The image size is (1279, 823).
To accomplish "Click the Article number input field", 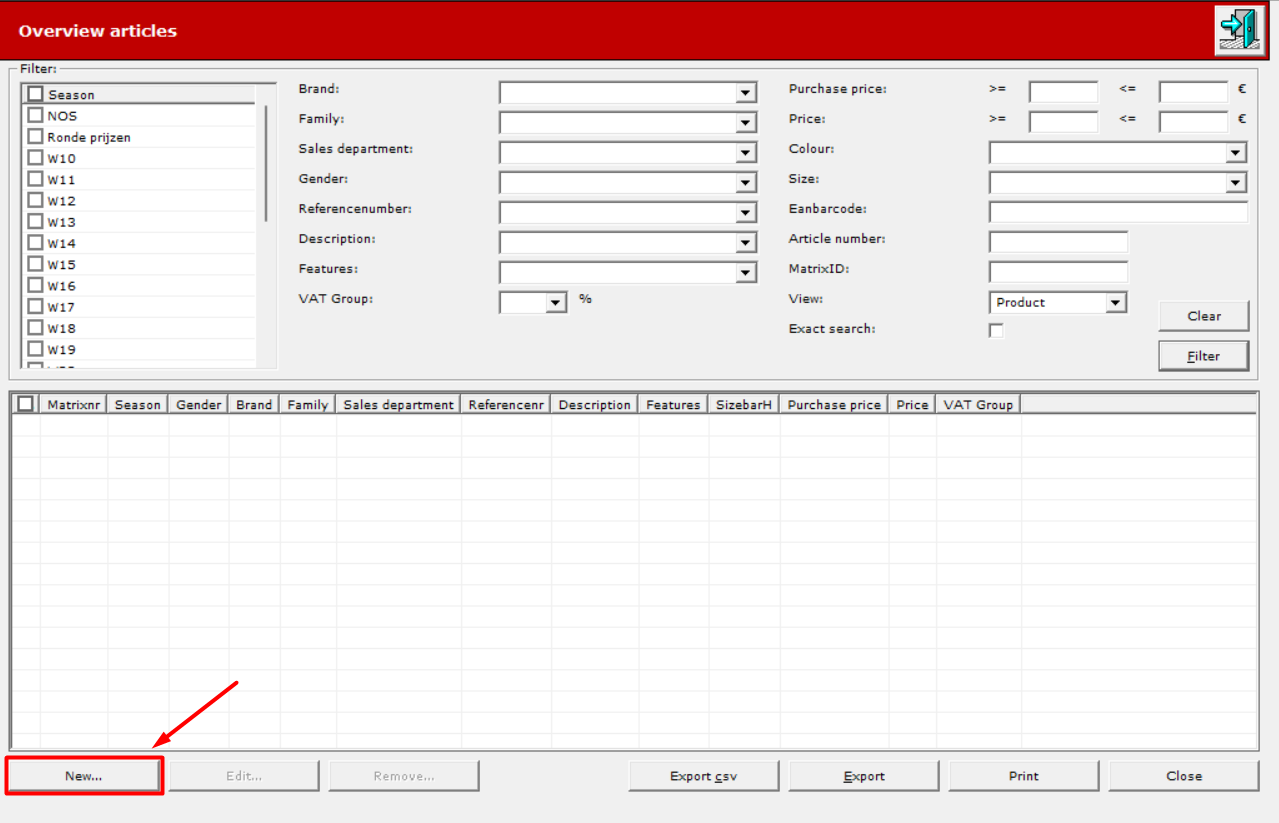I will (1058, 242).
